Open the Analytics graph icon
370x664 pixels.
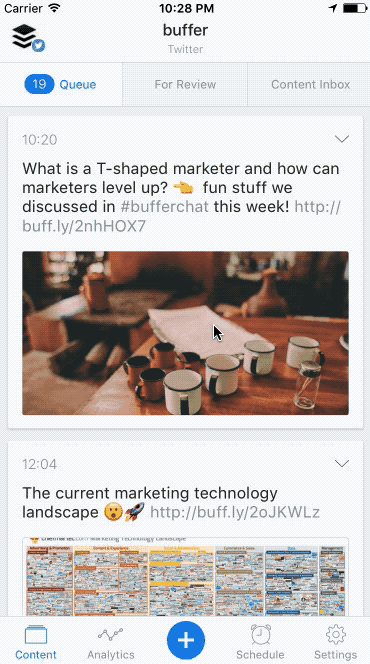[x=110, y=635]
